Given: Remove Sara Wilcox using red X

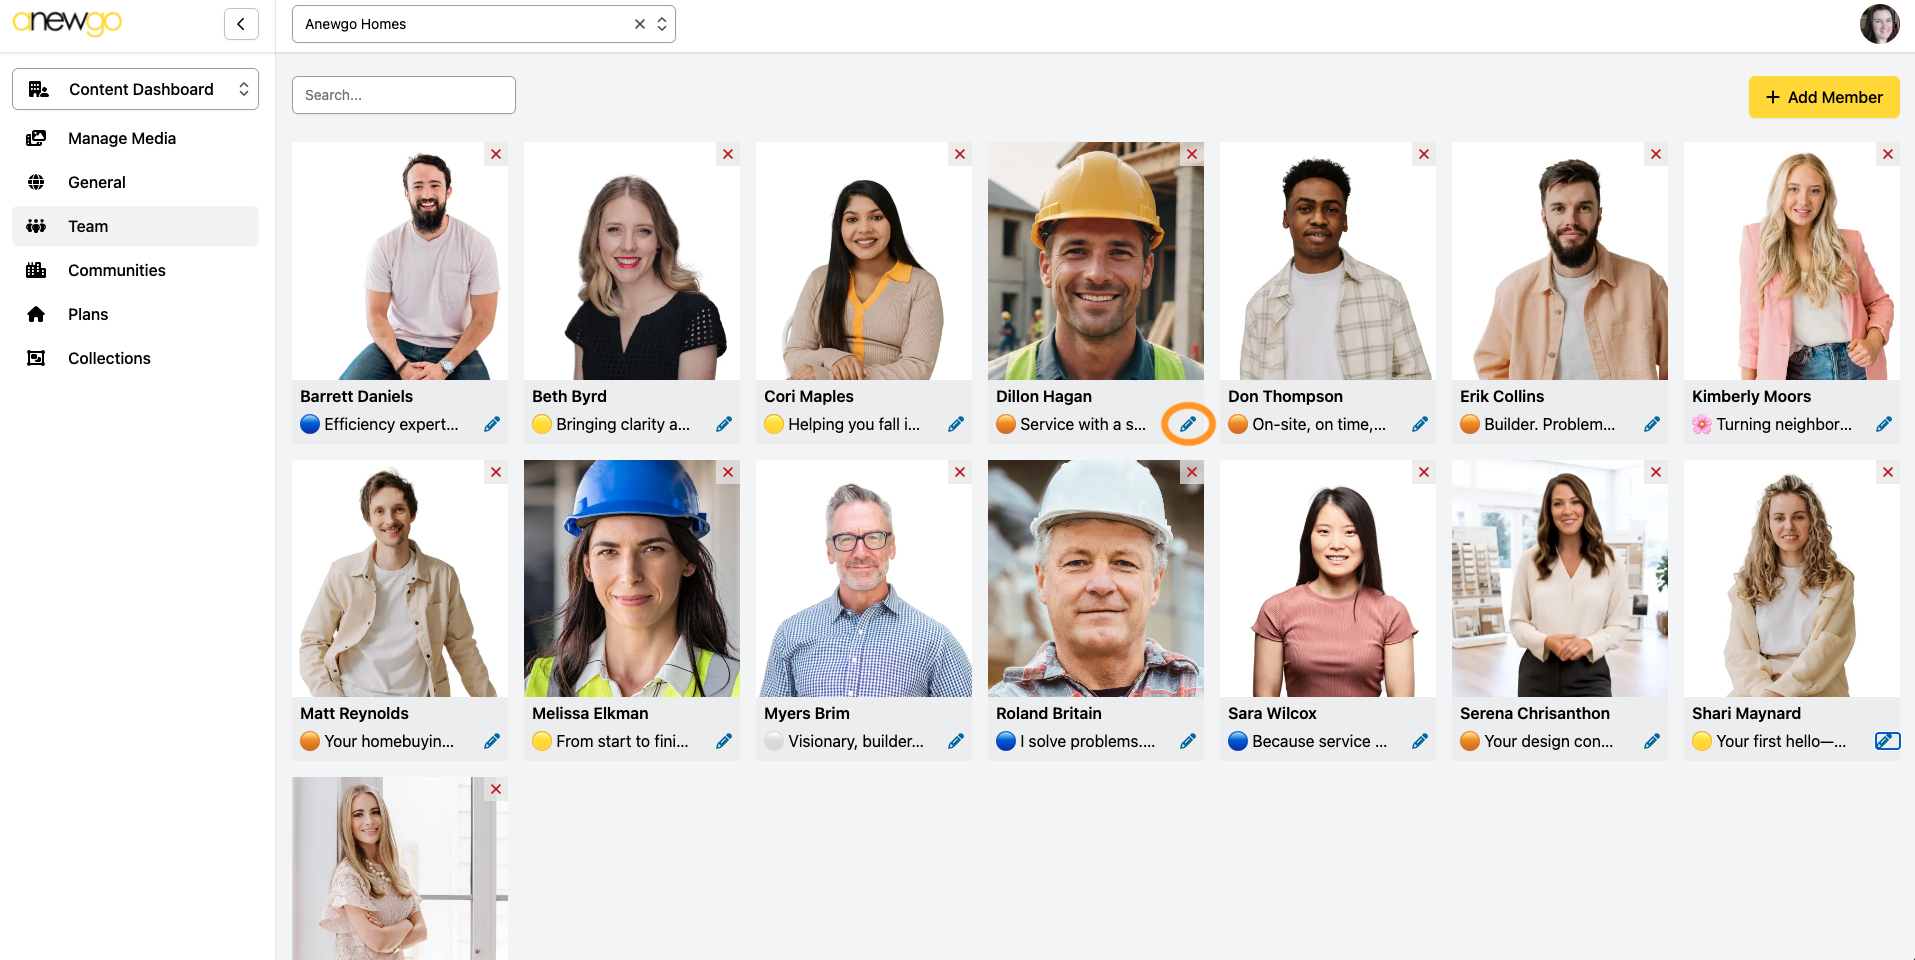Looking at the screenshot, I should coord(1424,472).
